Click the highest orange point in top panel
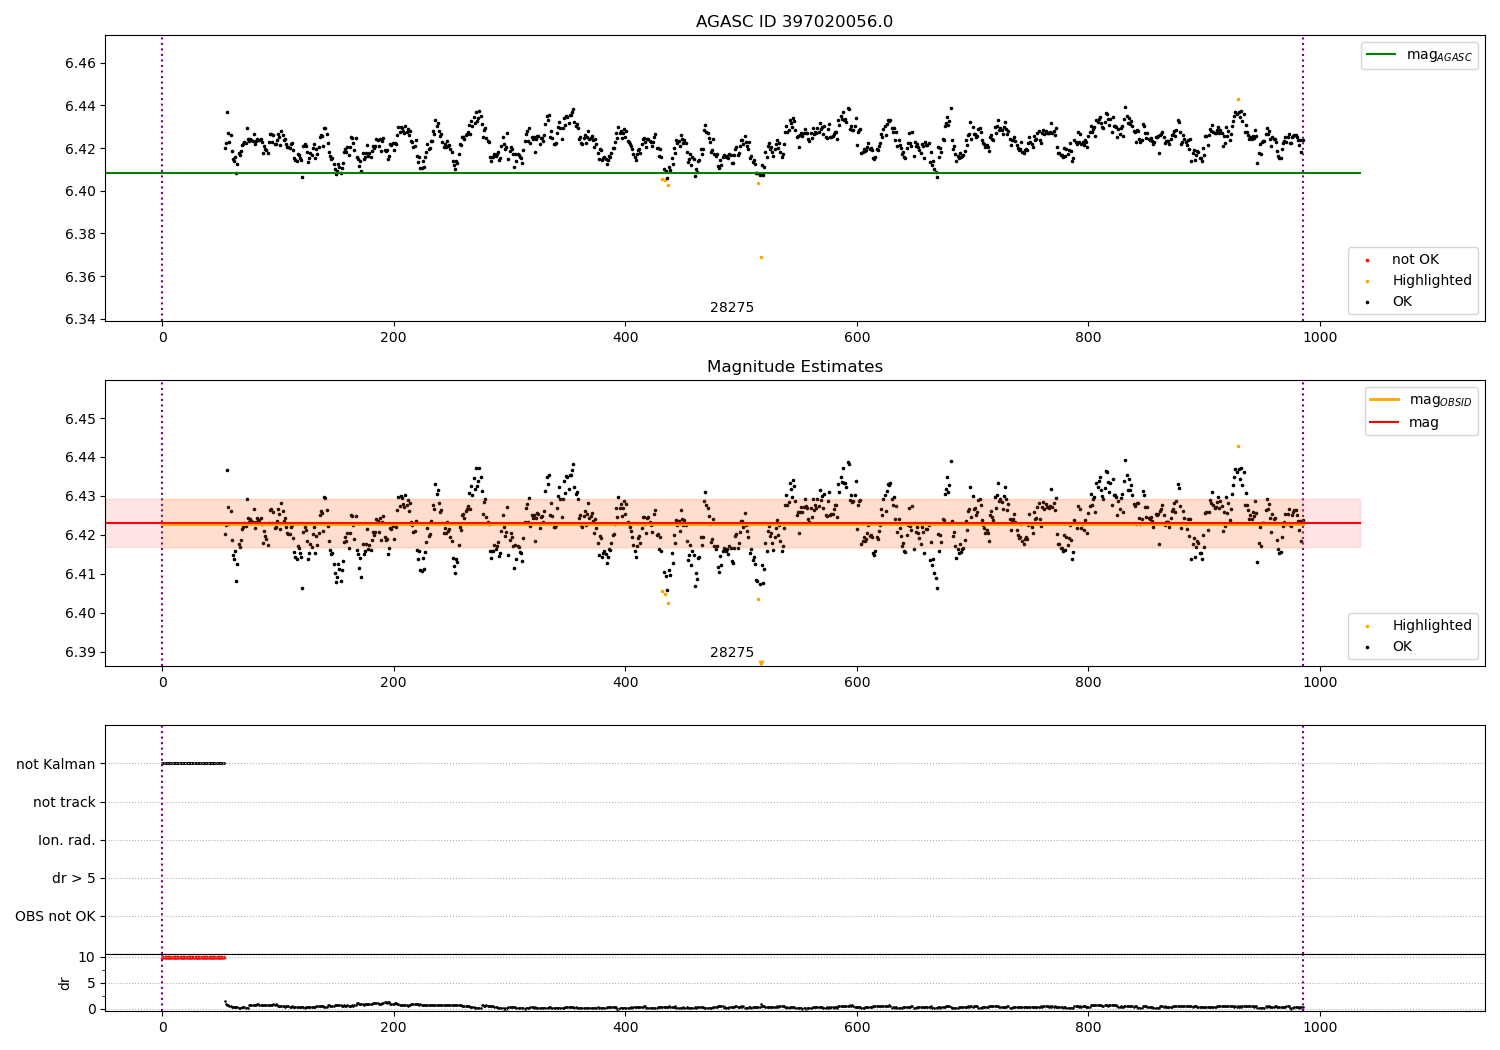The image size is (1500, 1050). click(1238, 99)
